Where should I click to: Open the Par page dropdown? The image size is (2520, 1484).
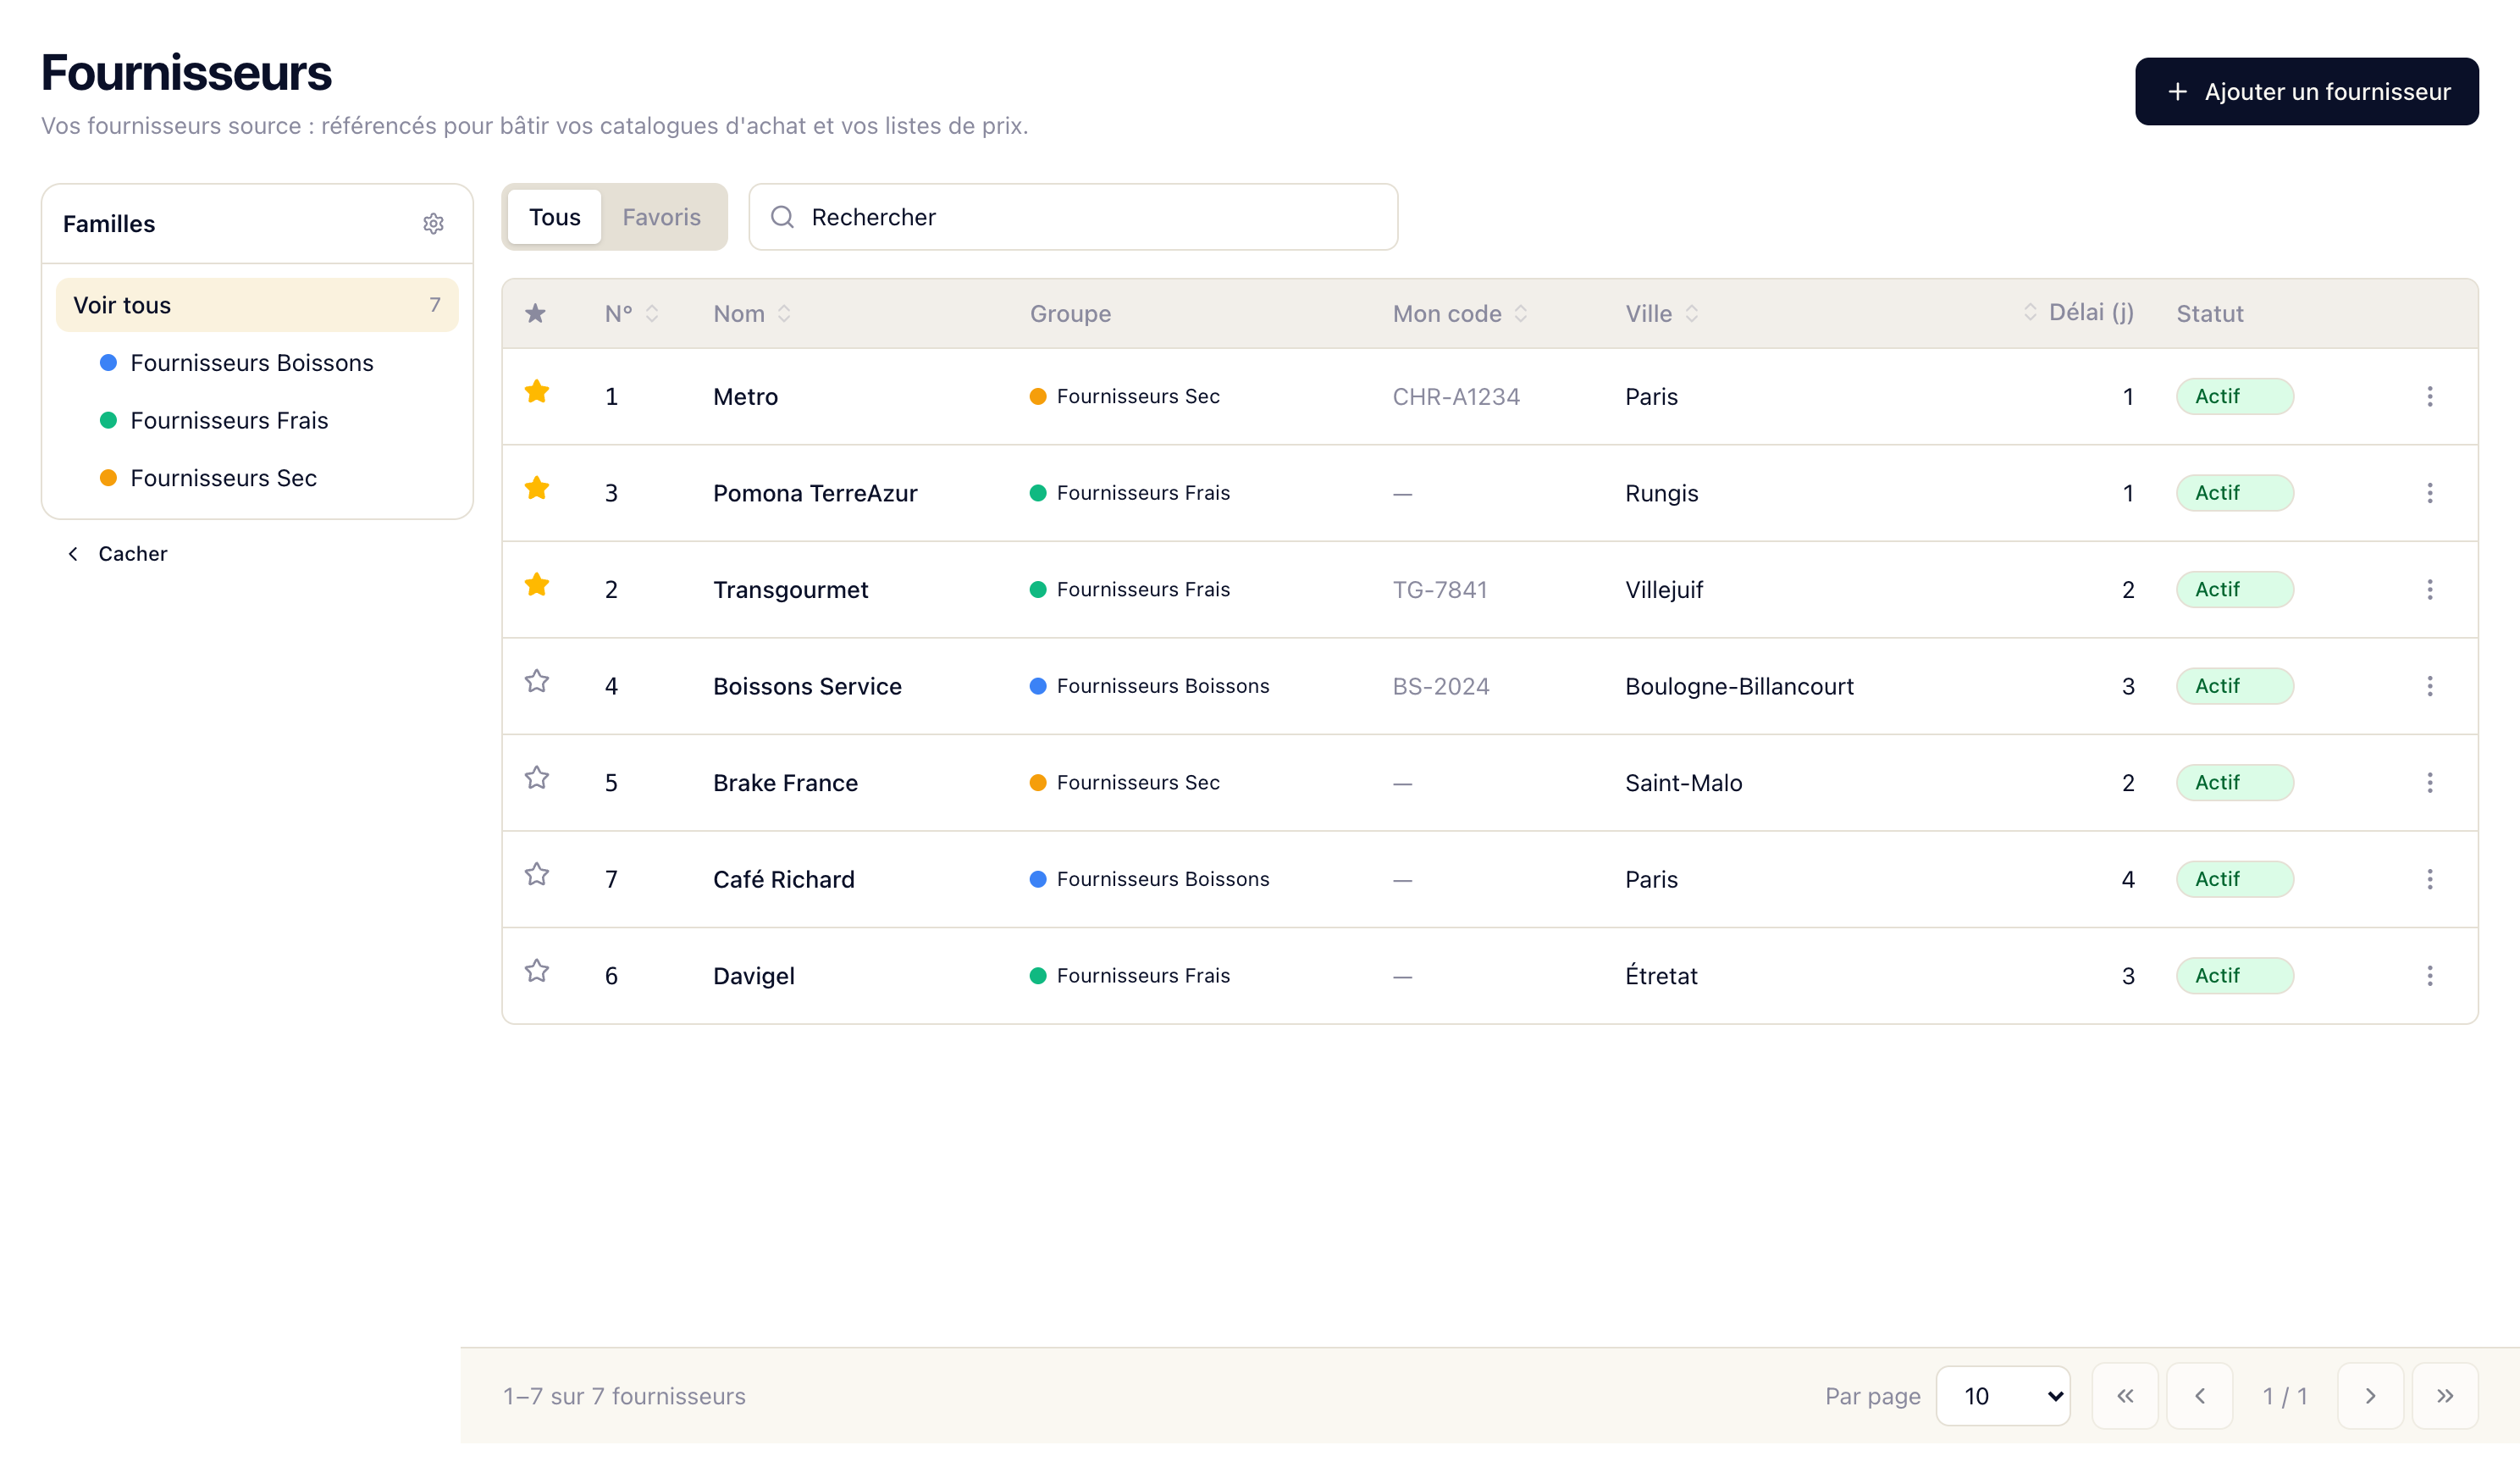pyautogui.click(x=2003, y=1396)
